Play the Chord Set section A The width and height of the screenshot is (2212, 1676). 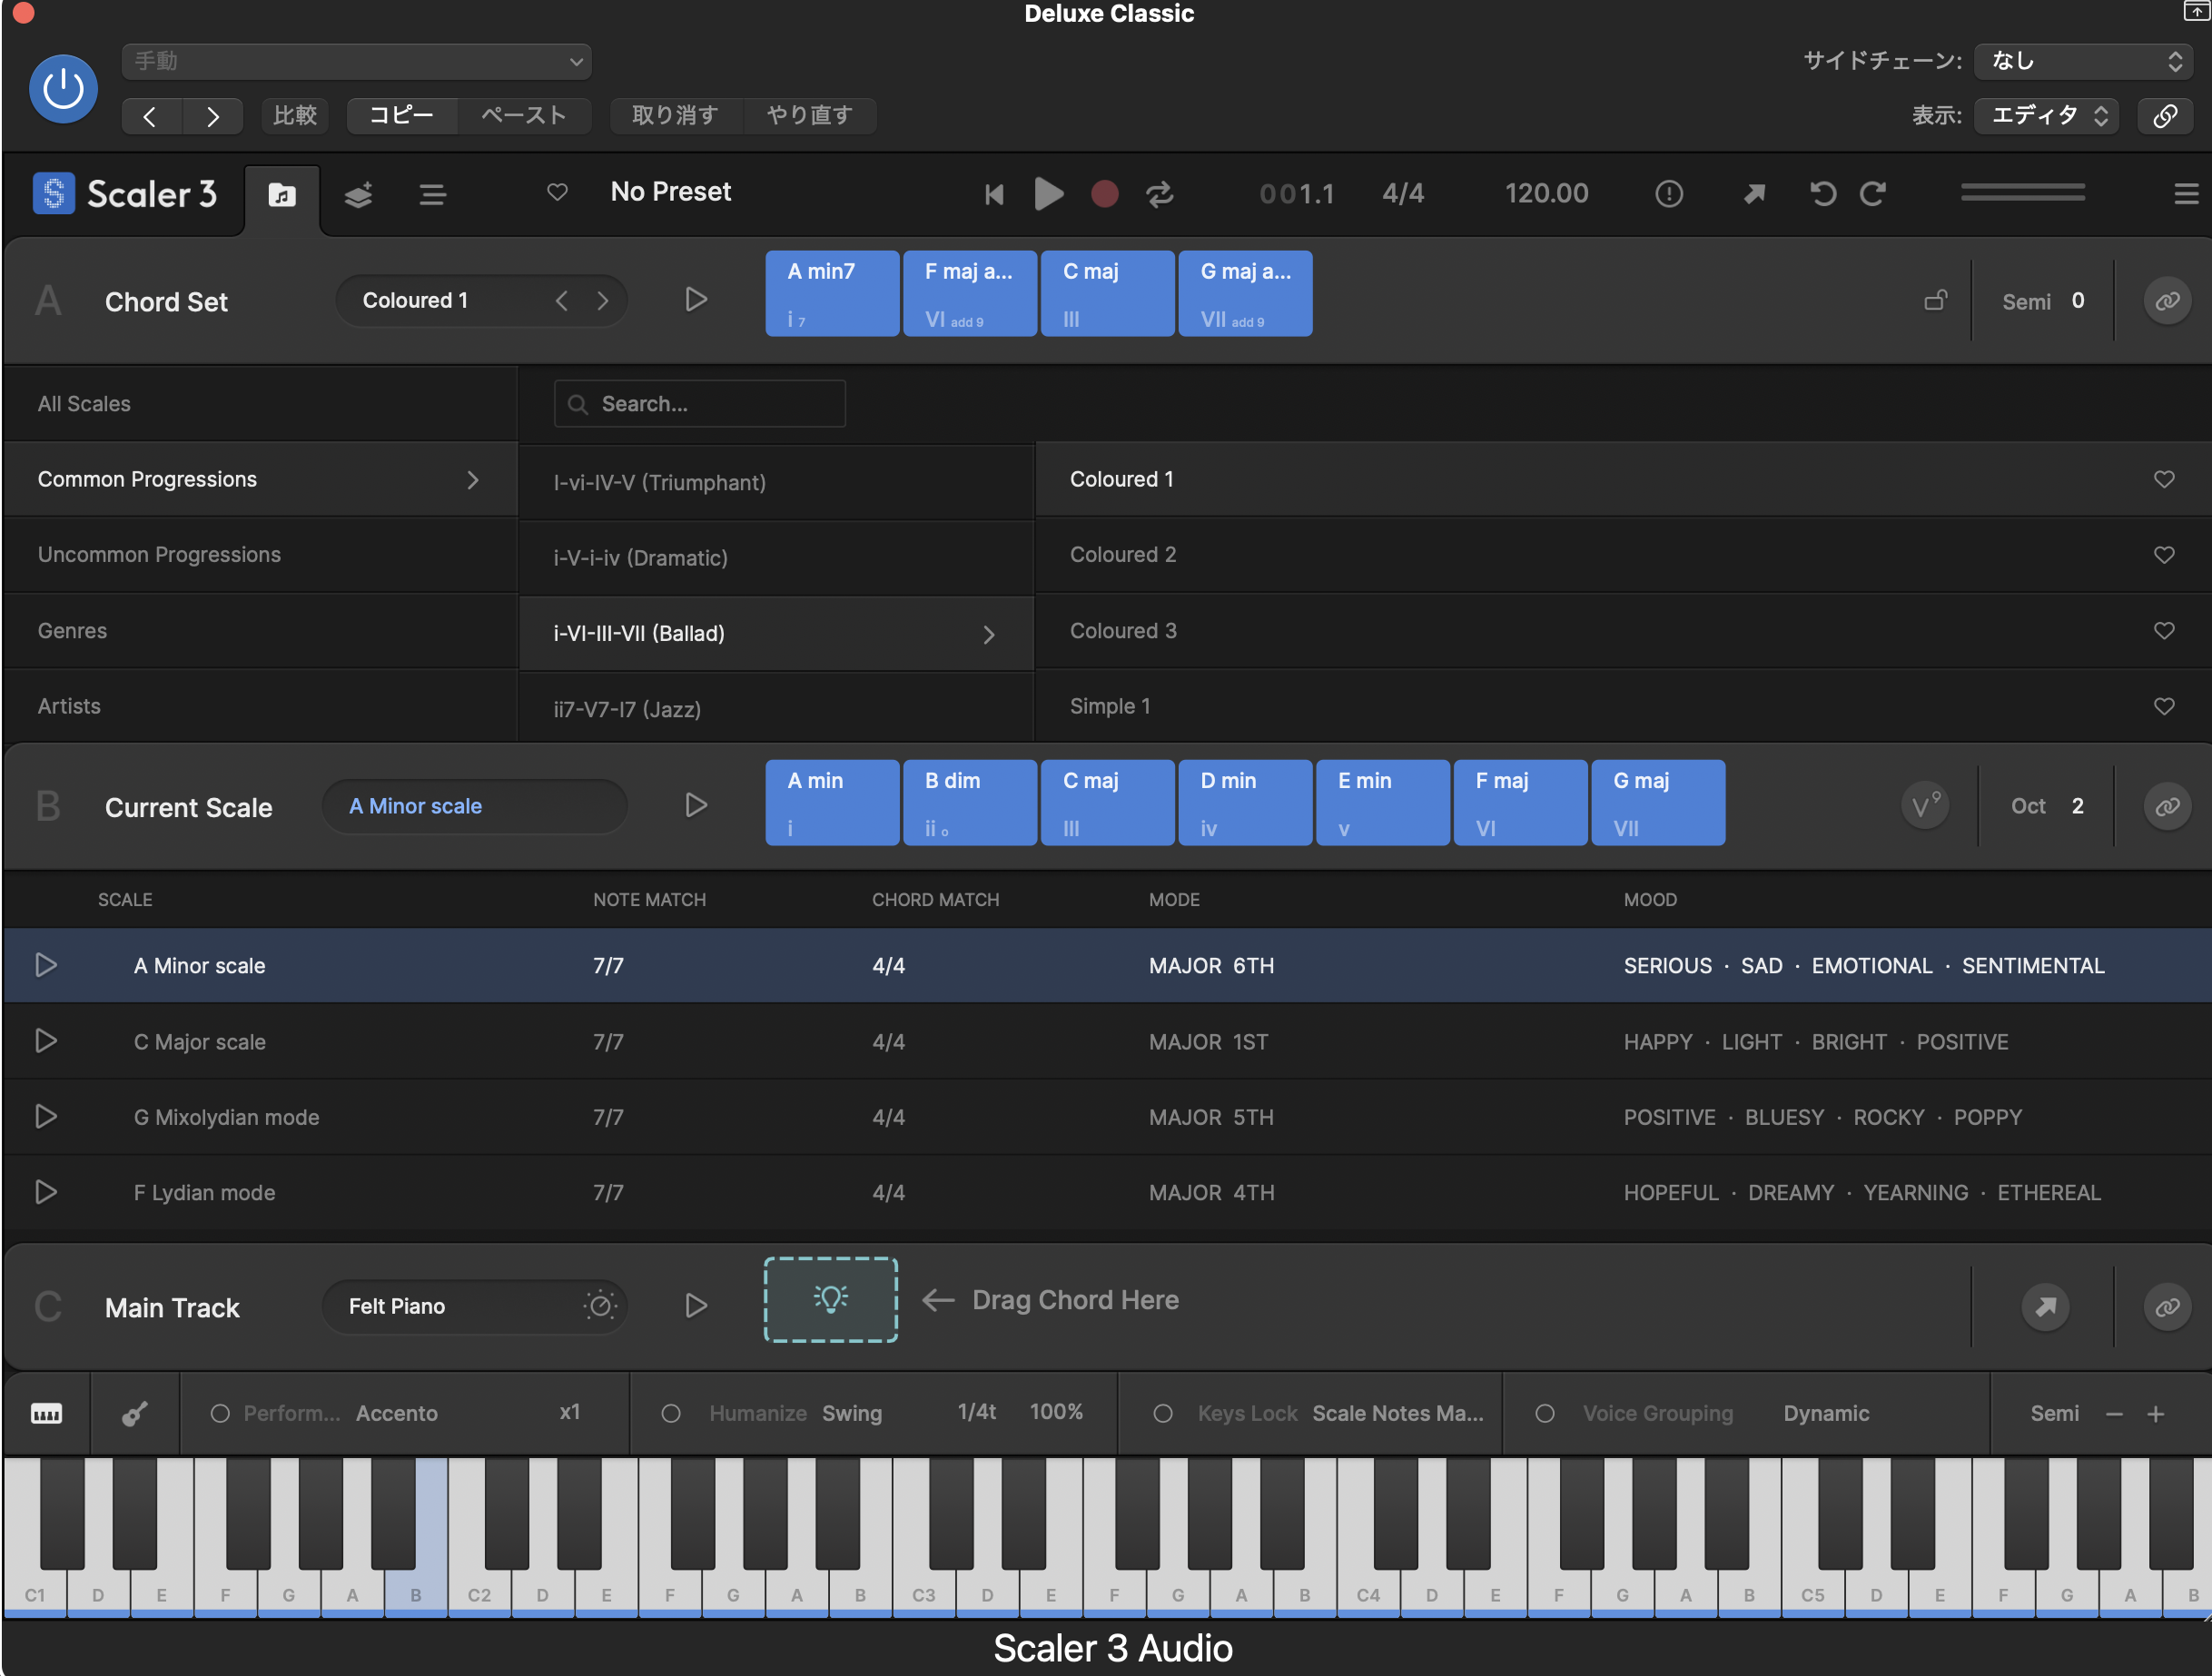pos(696,300)
